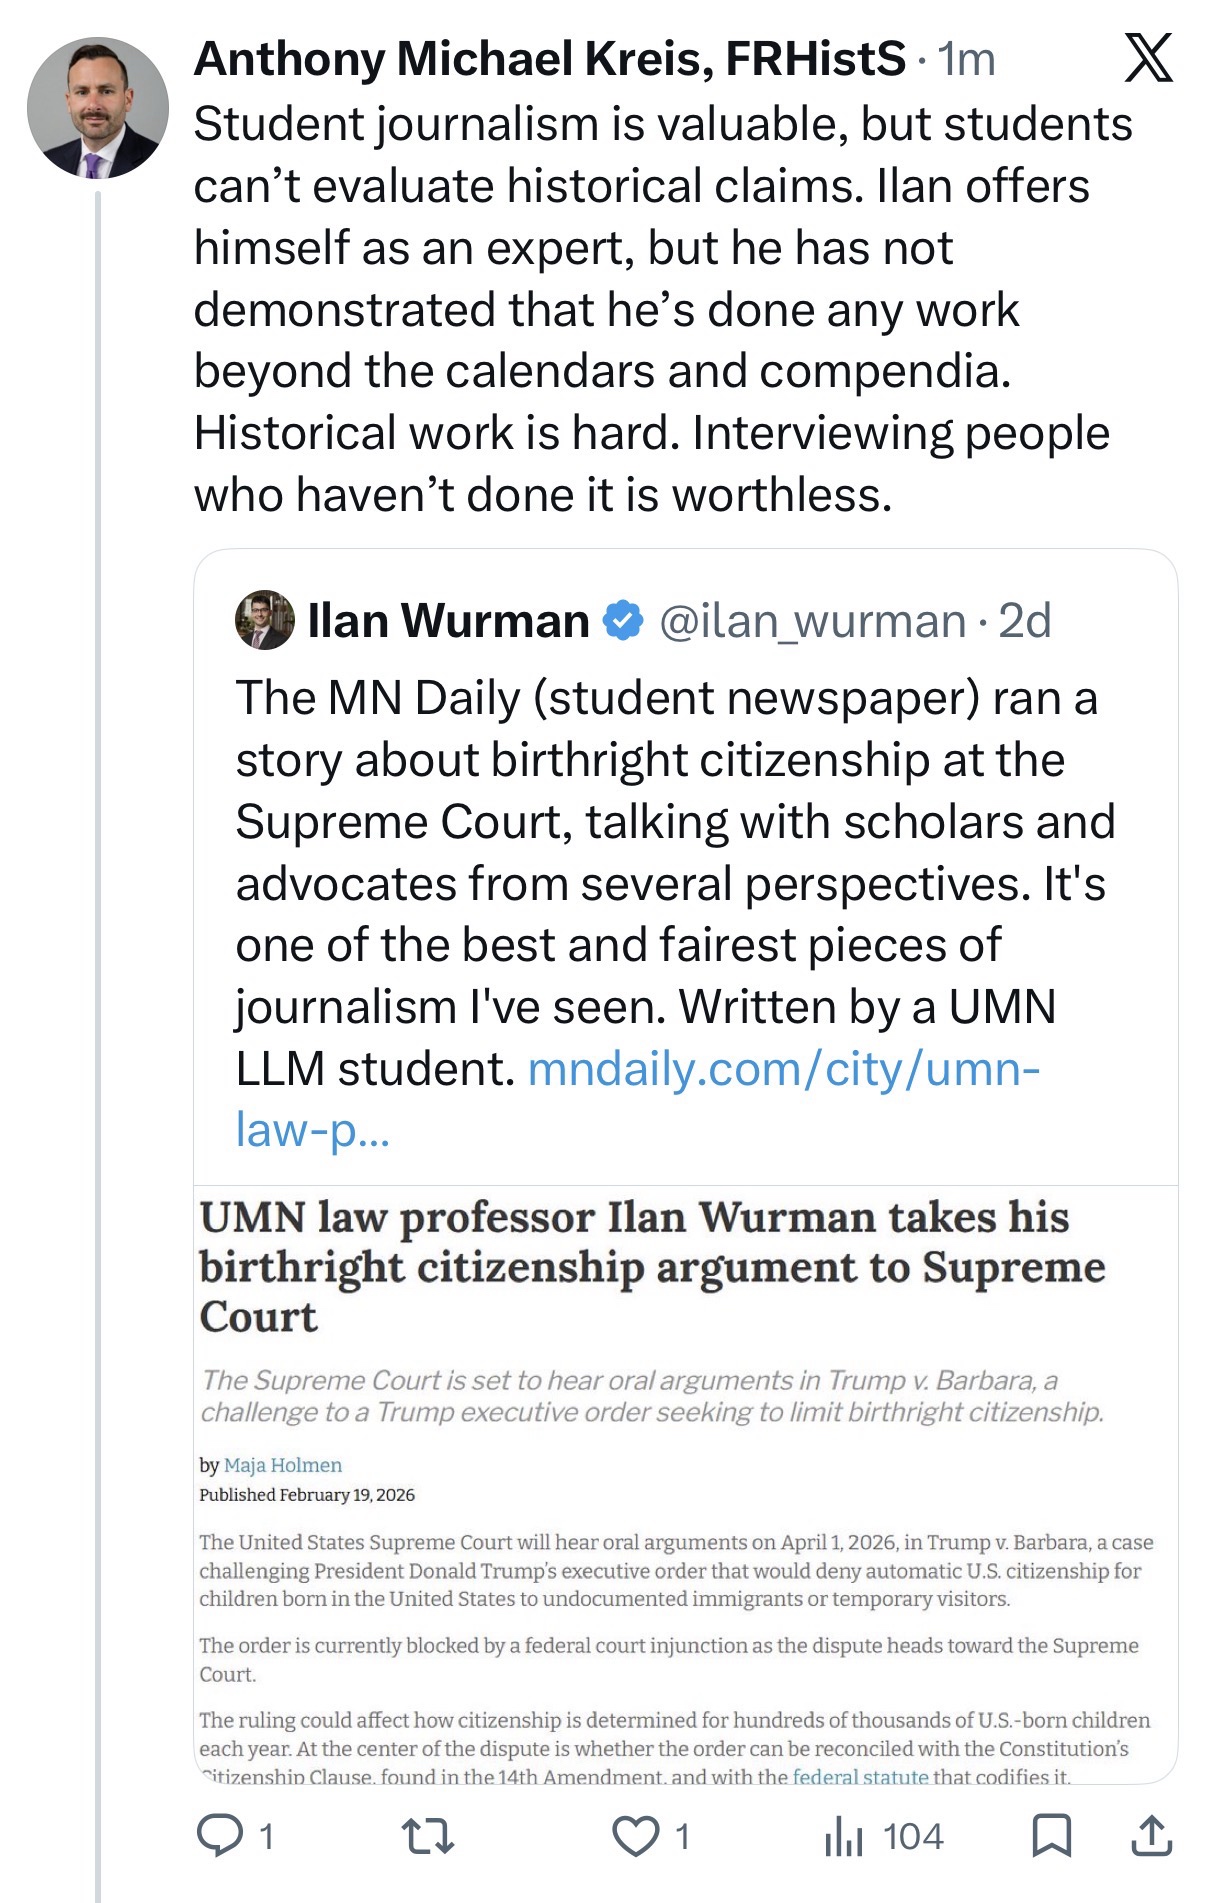Click the 2d timestamp on quoted post
This screenshot has height=1903, width=1206.
1025,621
